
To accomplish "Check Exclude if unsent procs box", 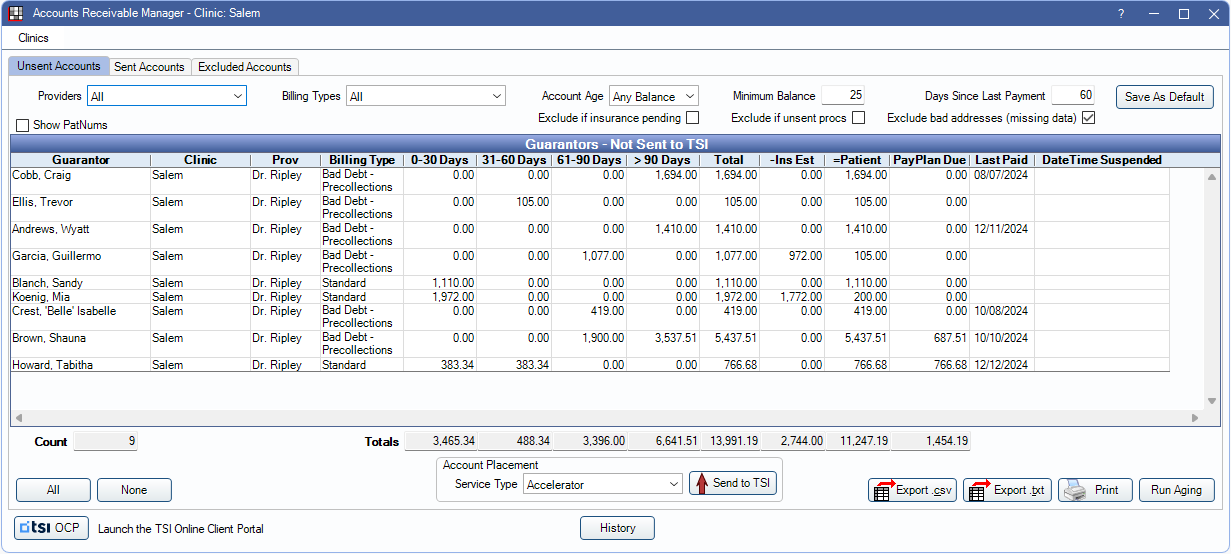I will 859,118.
